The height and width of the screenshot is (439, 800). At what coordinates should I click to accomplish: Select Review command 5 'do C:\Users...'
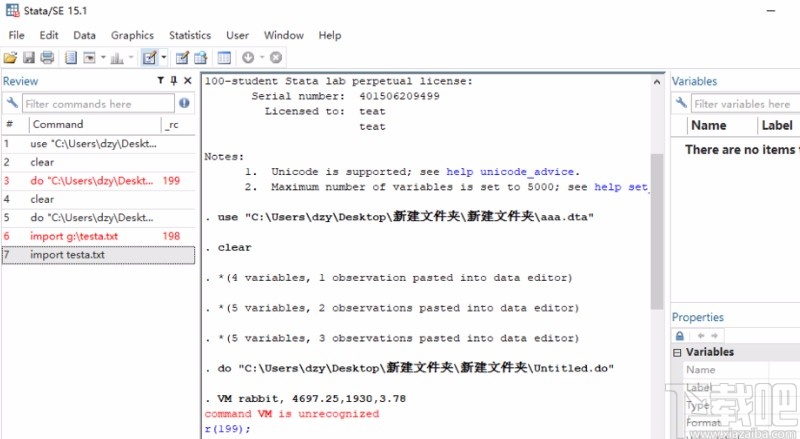[98, 218]
